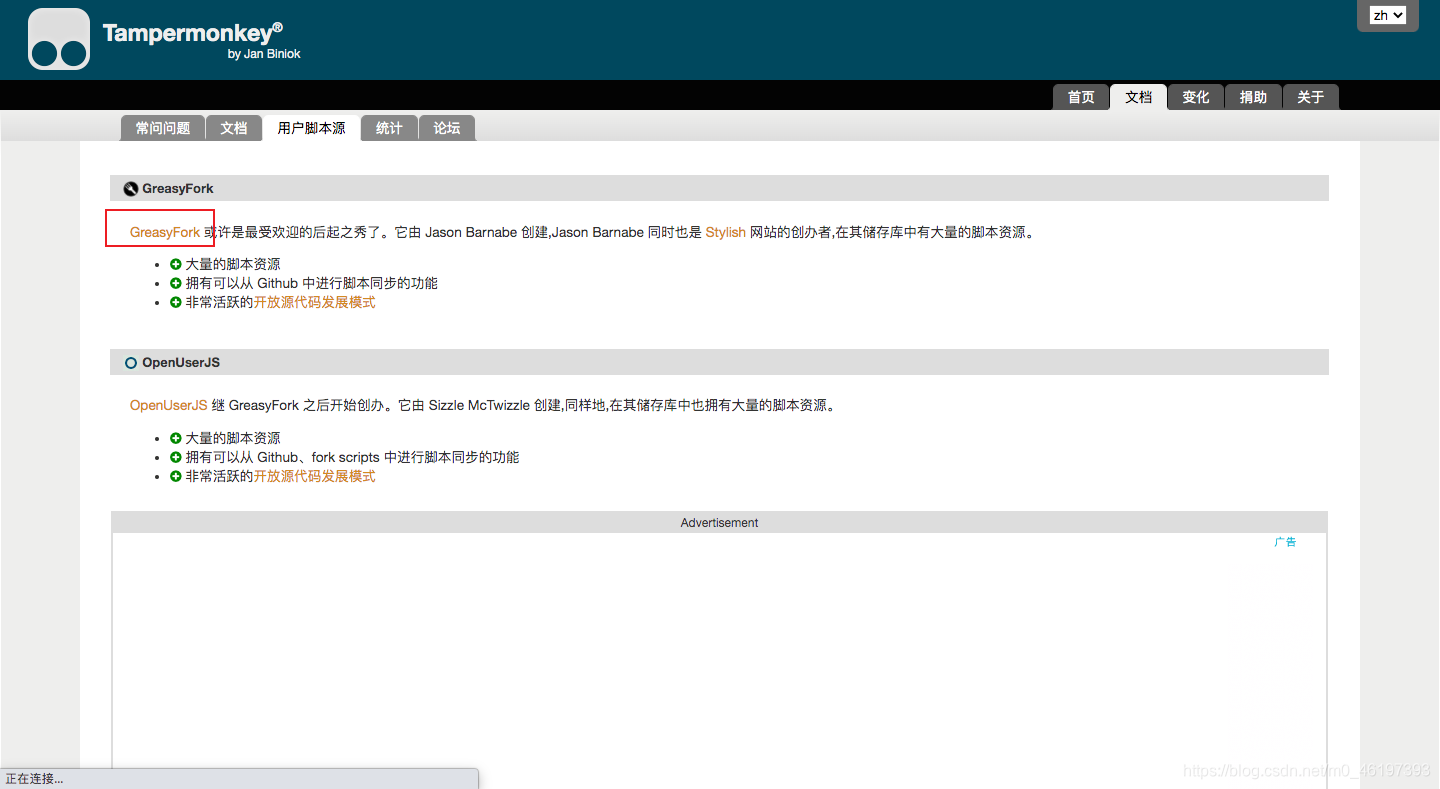Screen dimensions: 1440x789
Task: Click green plus icon beside 'Github、fork scripts' item
Action: 176,457
